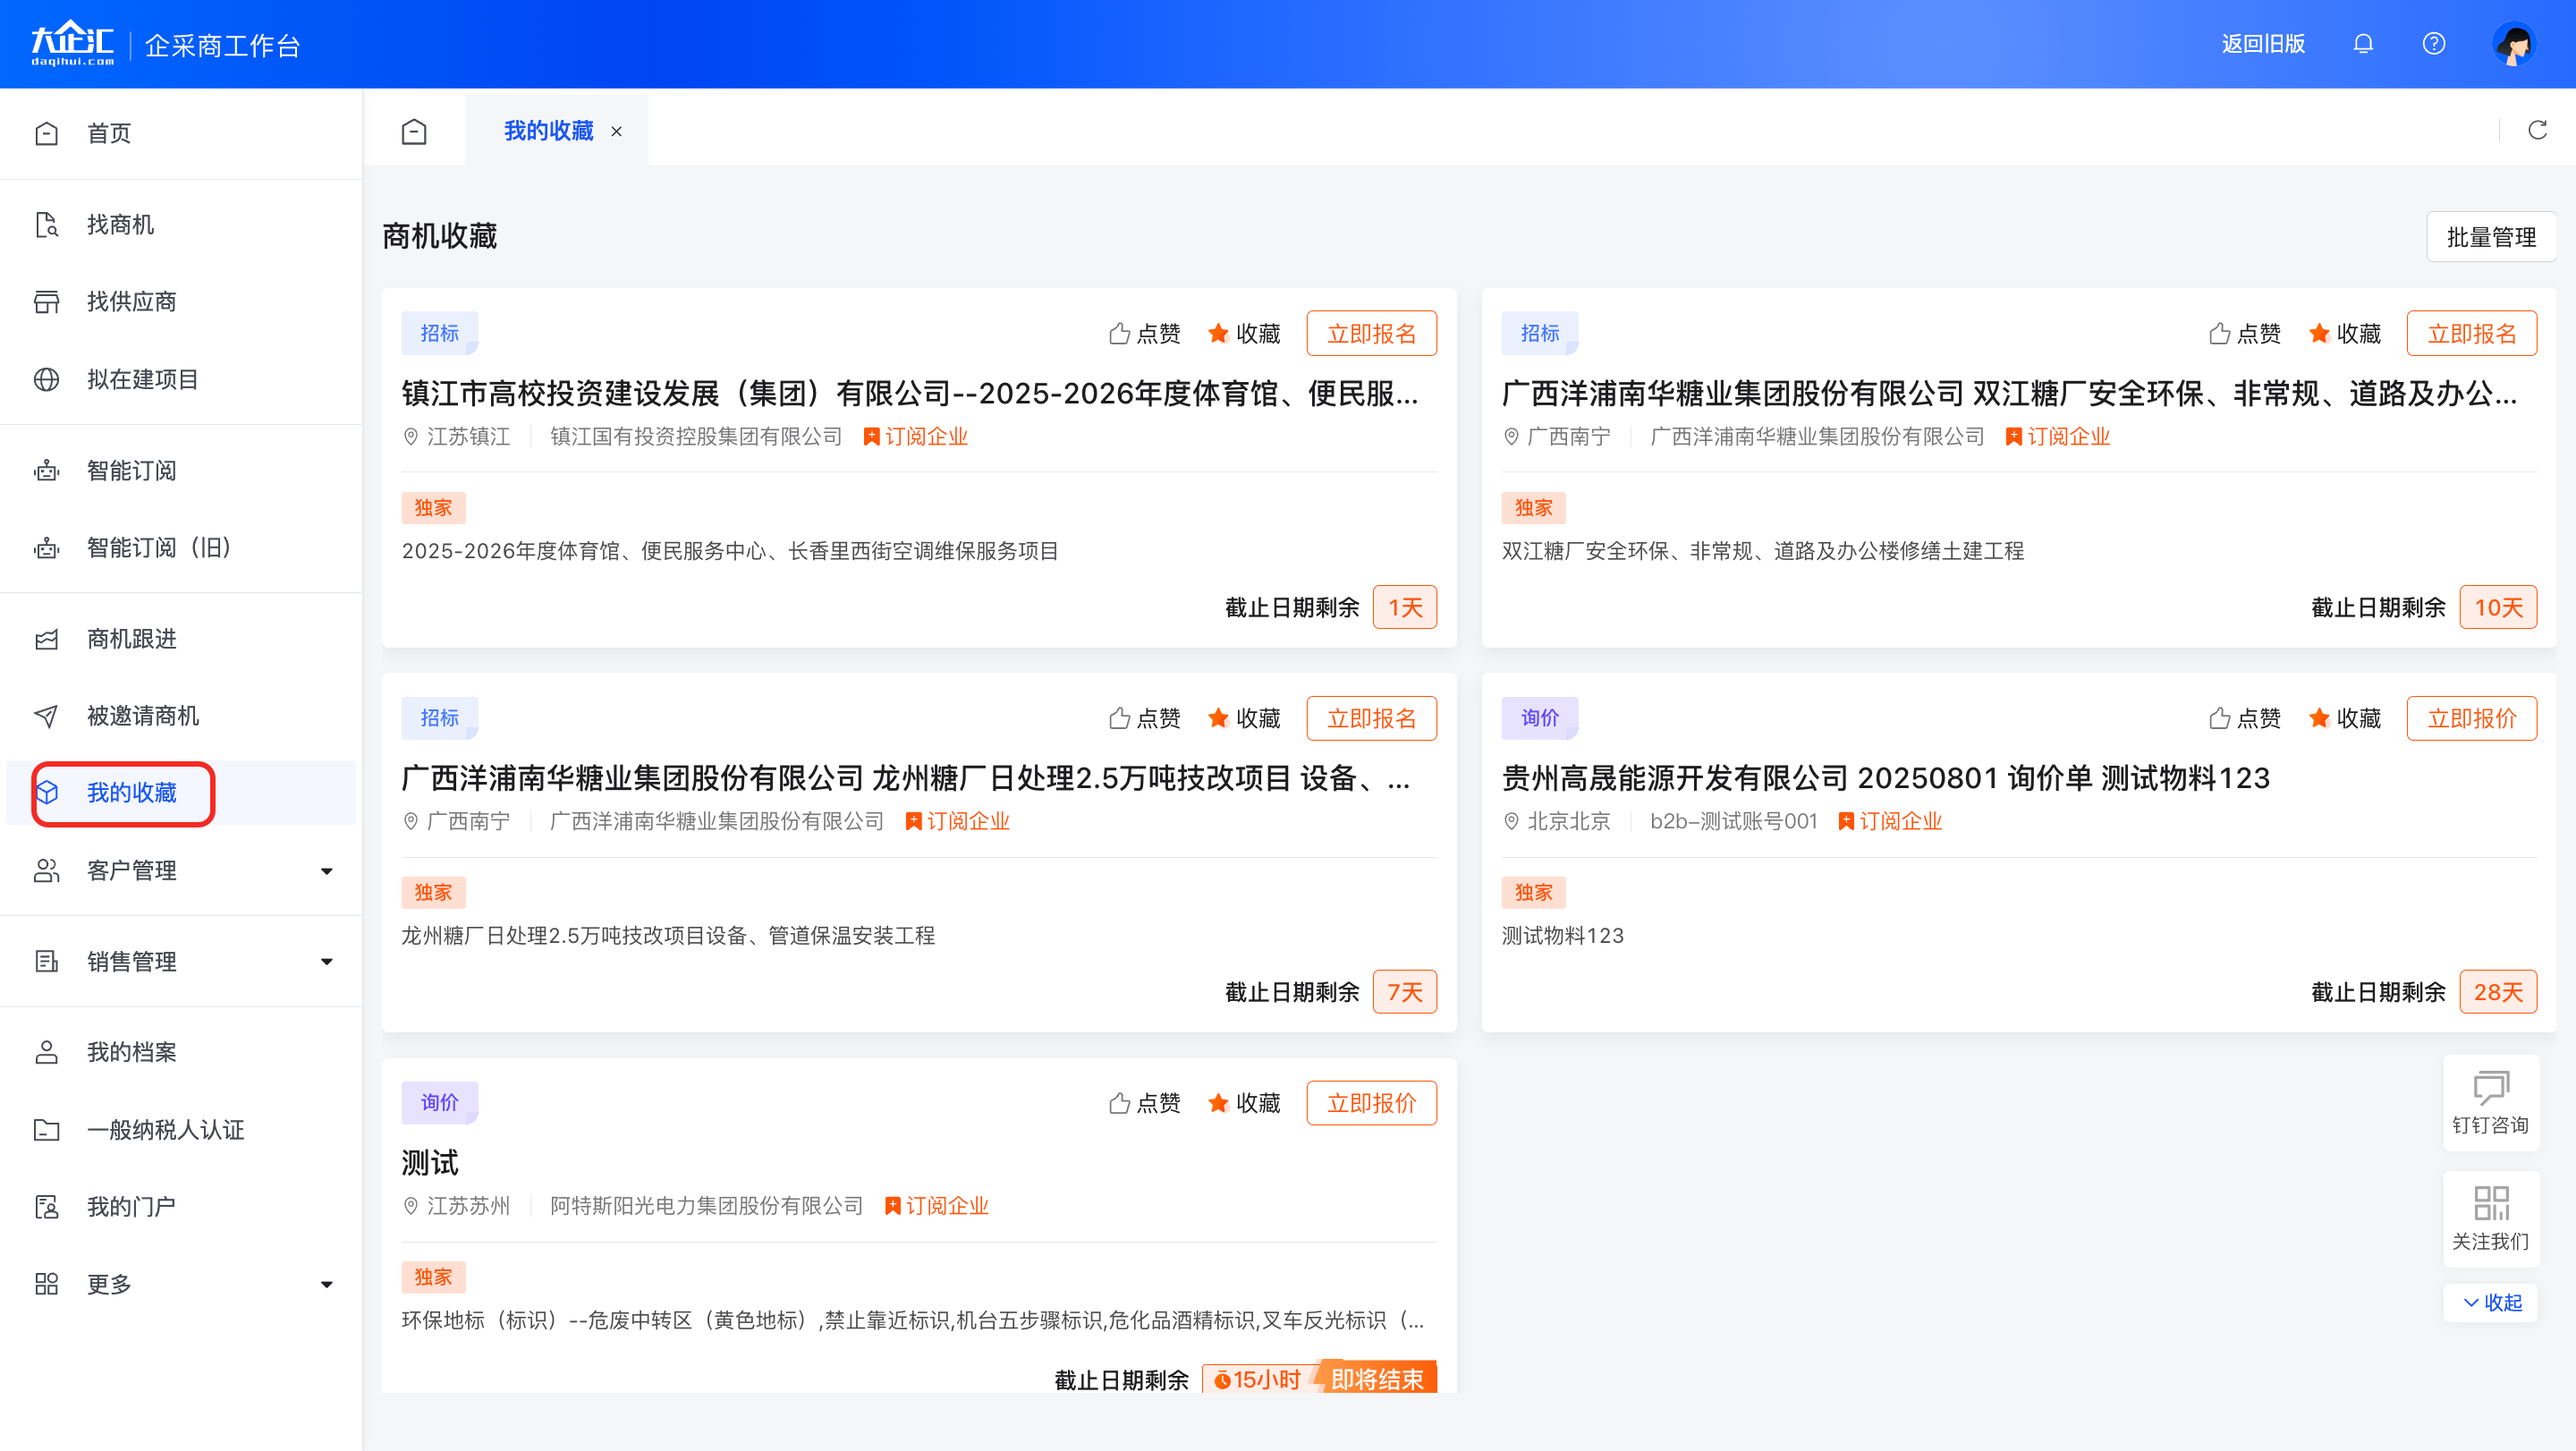This screenshot has width=2576, height=1451.
Task: Like the 测试 card
Action: pyautogui.click(x=1145, y=1103)
